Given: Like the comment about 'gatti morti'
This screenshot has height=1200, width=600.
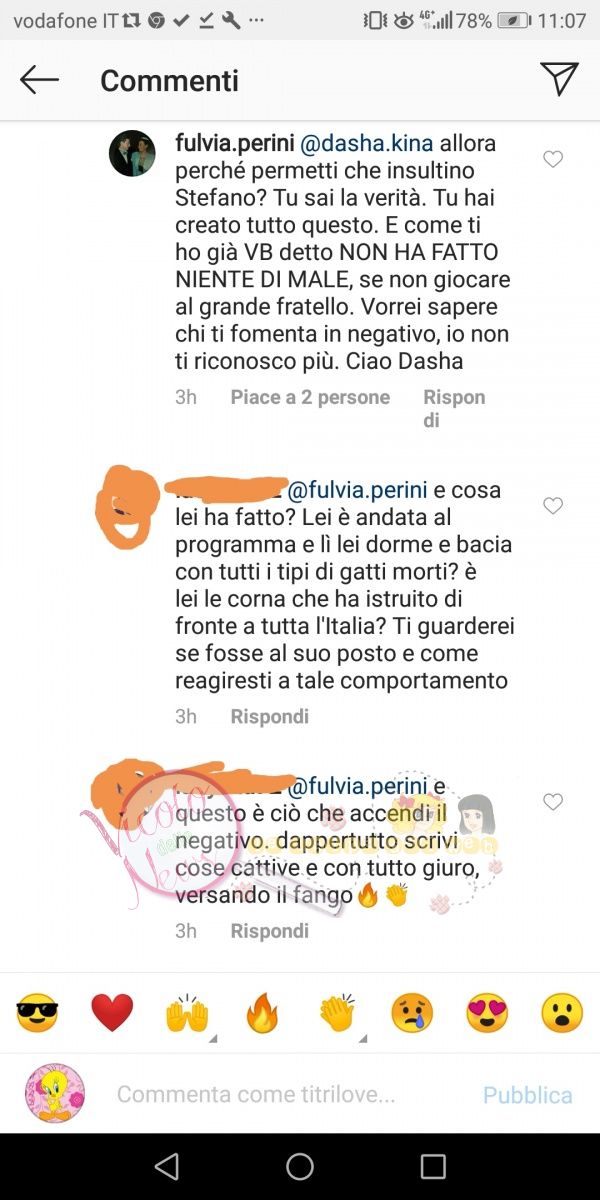Looking at the screenshot, I should pos(553,506).
